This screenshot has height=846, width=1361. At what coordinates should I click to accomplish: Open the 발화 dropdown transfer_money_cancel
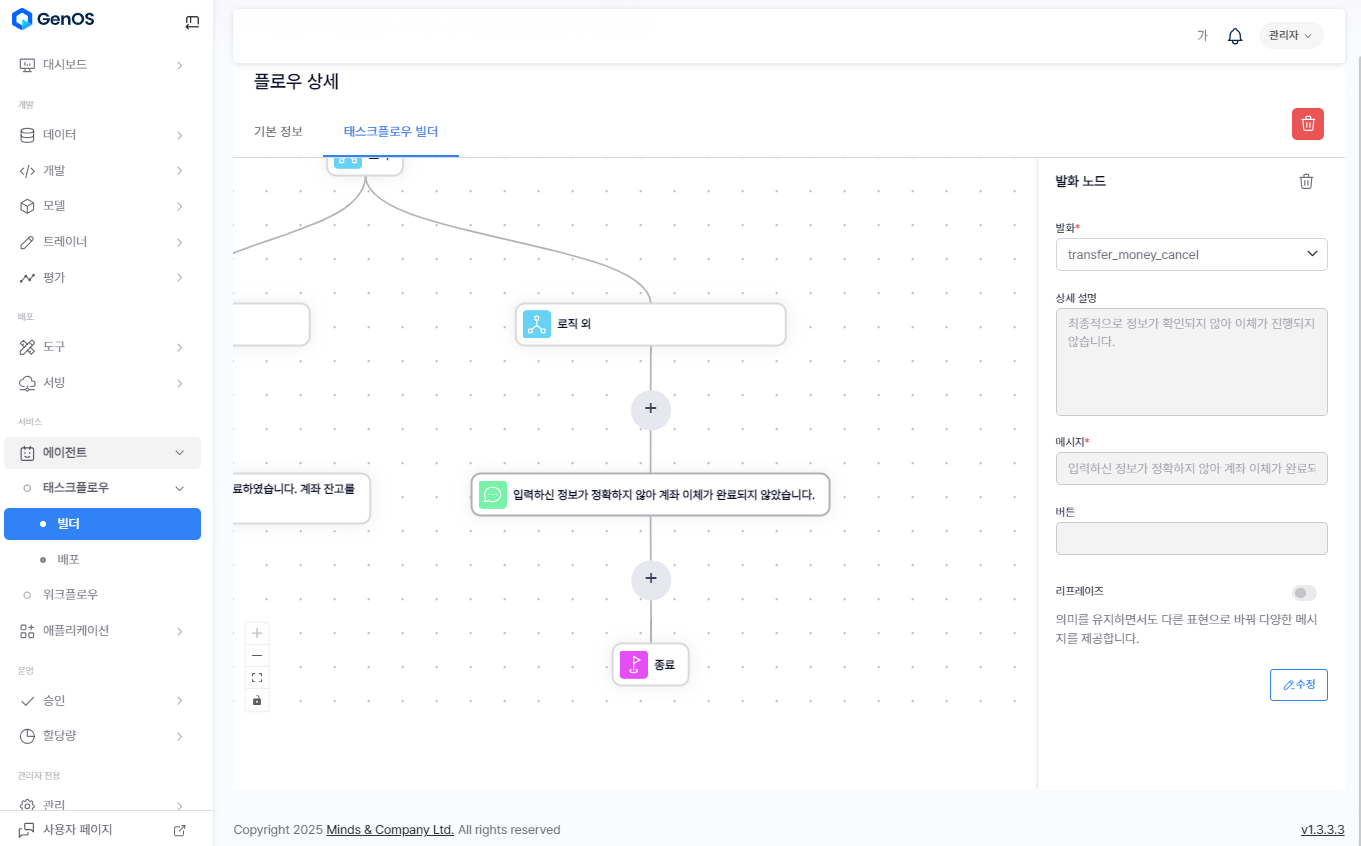pos(1191,255)
